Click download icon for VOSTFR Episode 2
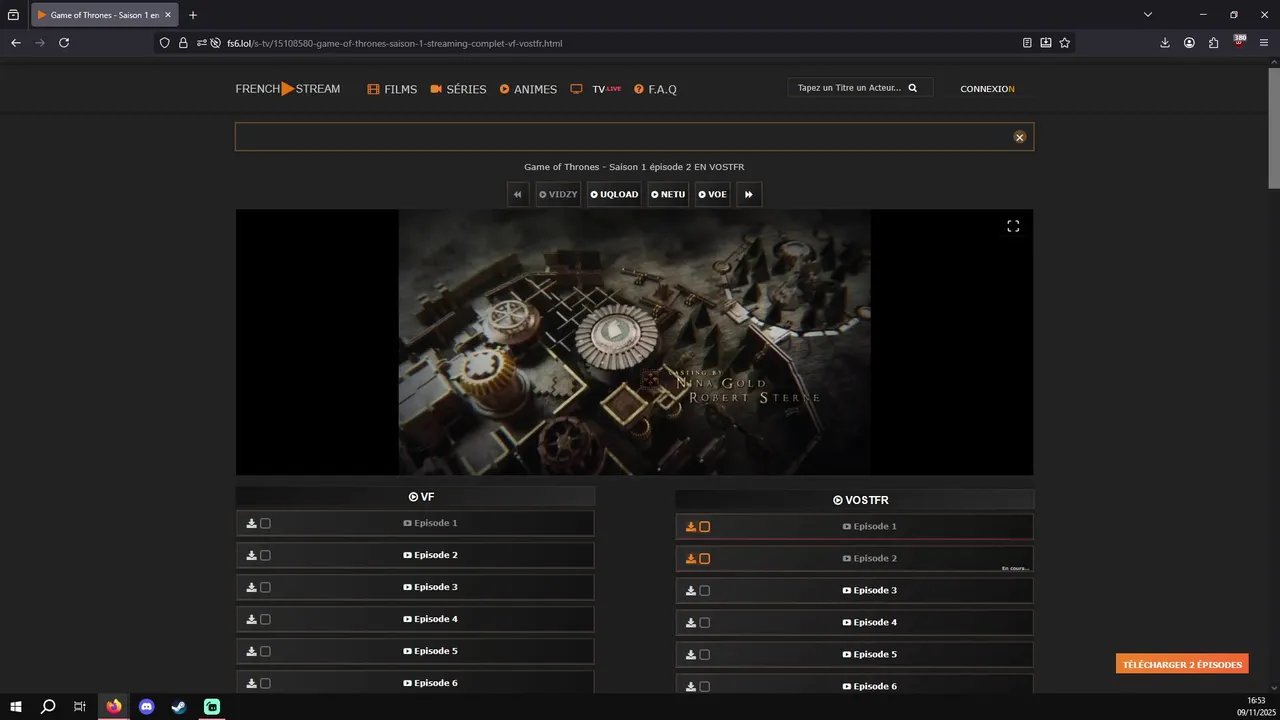Viewport: 1280px width, 720px height. click(691, 559)
